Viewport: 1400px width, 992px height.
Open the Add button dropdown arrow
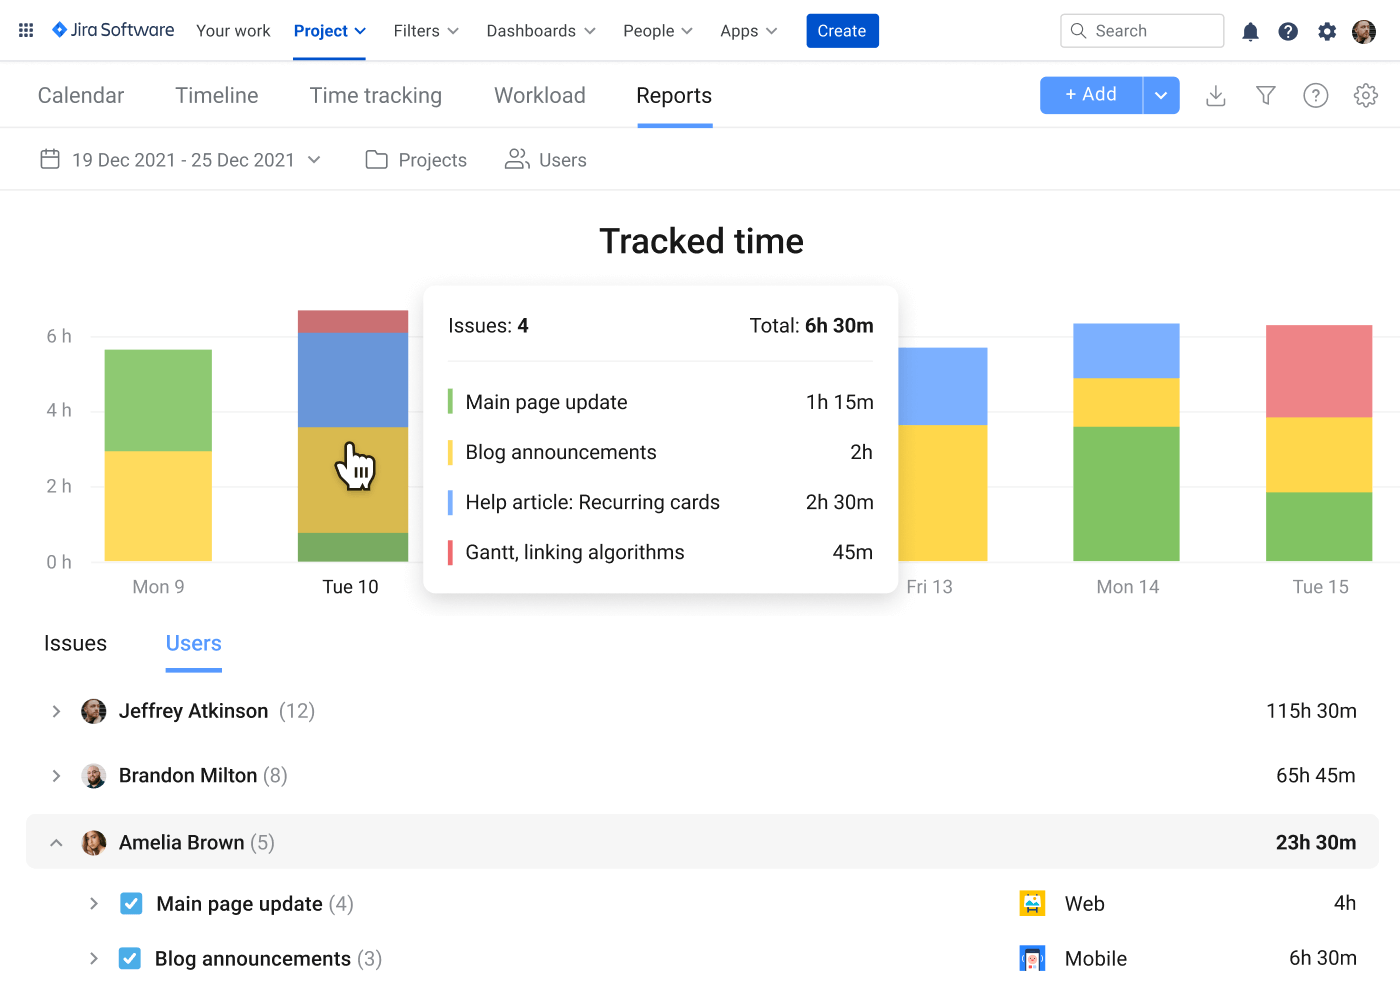point(1161,96)
